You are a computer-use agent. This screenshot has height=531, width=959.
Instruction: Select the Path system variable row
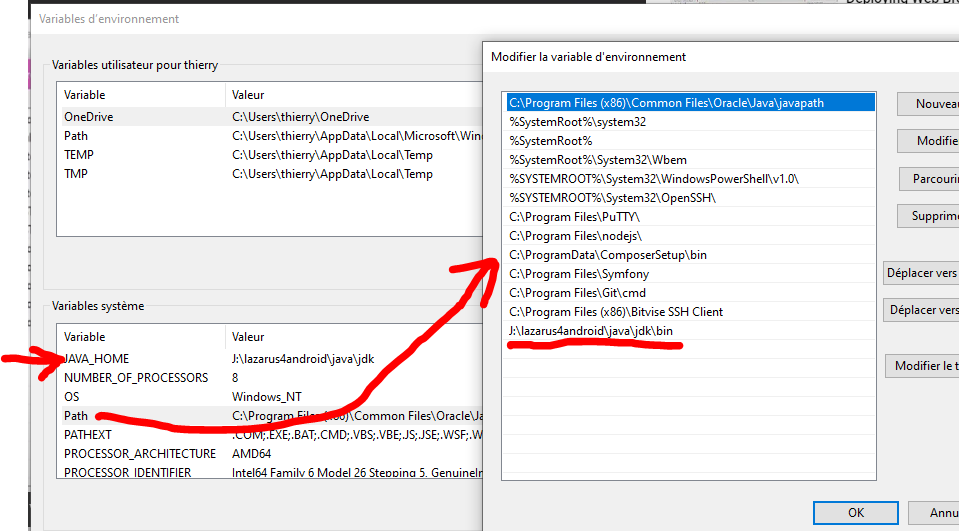coord(76,416)
